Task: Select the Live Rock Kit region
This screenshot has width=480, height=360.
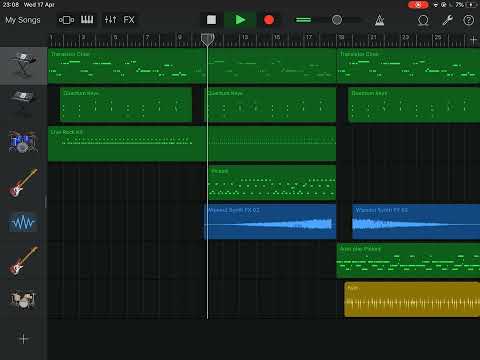Action: click(192, 144)
